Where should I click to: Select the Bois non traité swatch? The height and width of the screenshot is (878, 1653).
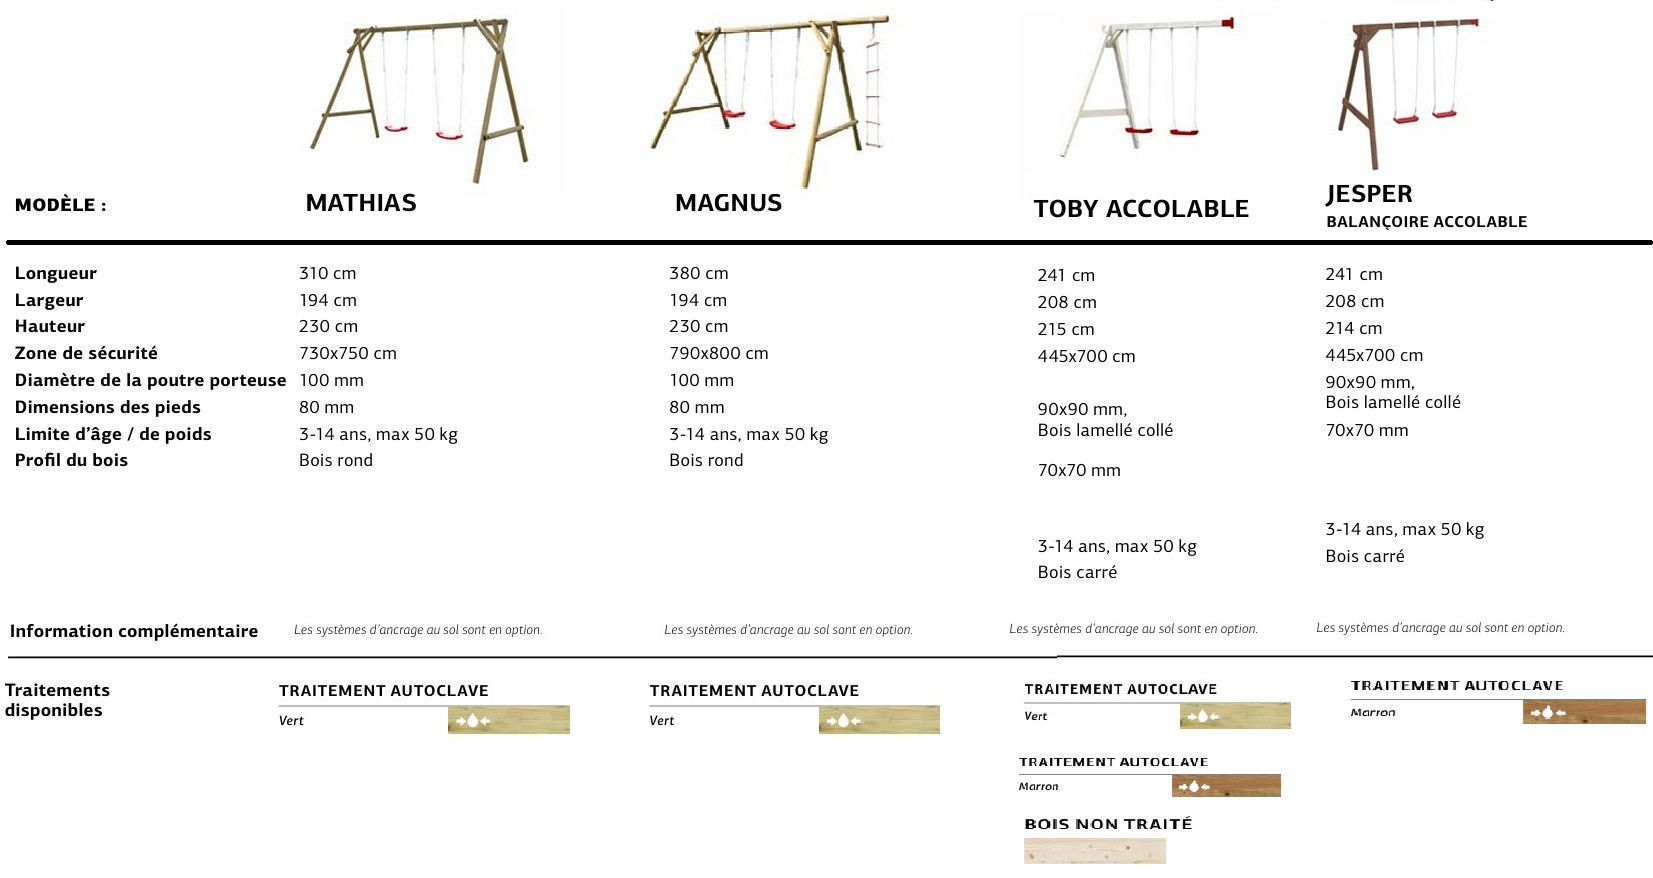pyautogui.click(x=1094, y=851)
